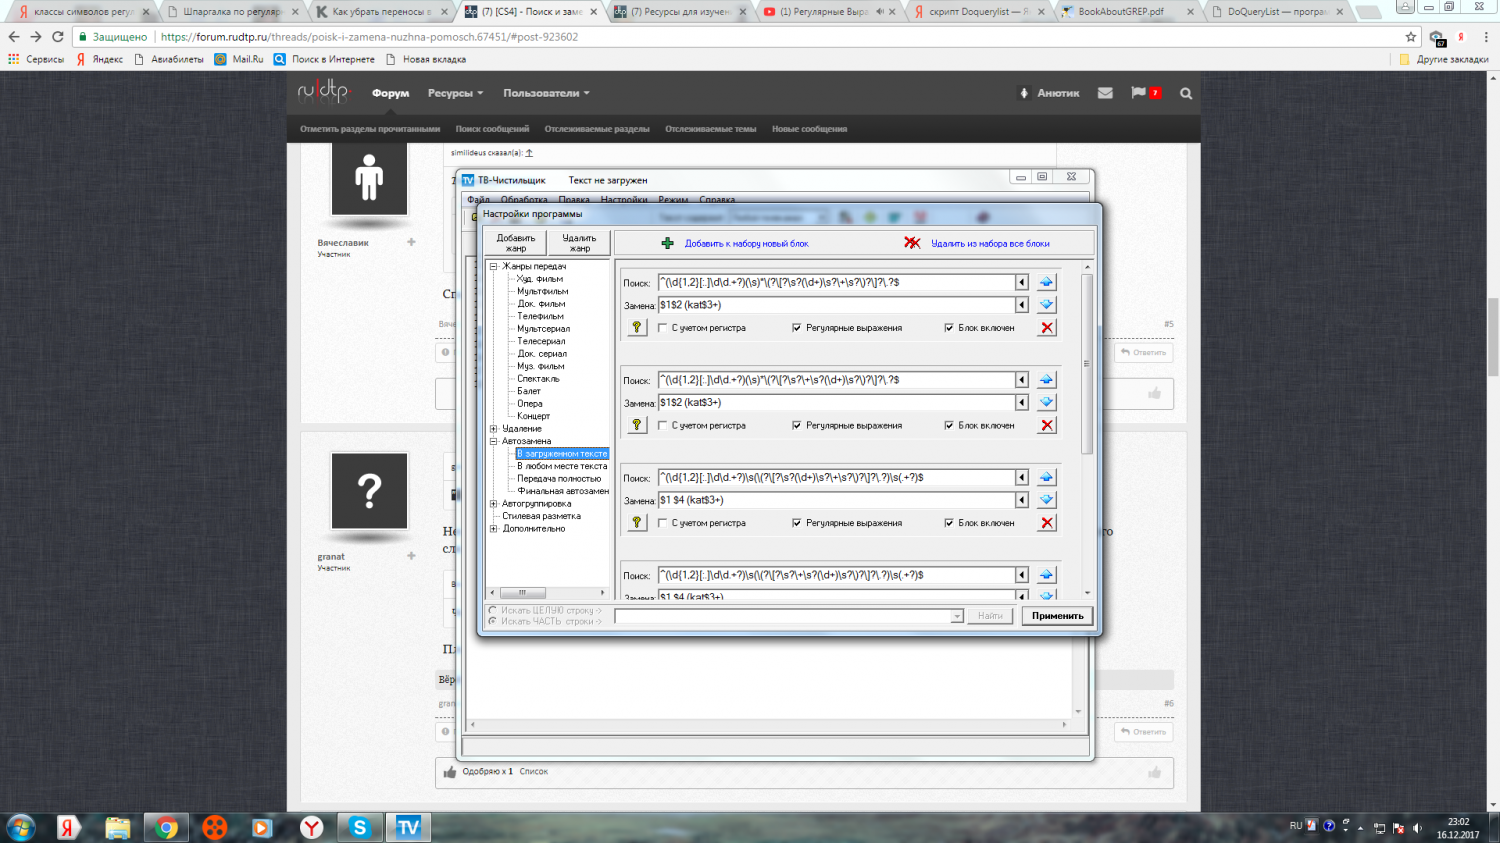Move first block up with blue arrow
1500x843 pixels.
point(1046,282)
